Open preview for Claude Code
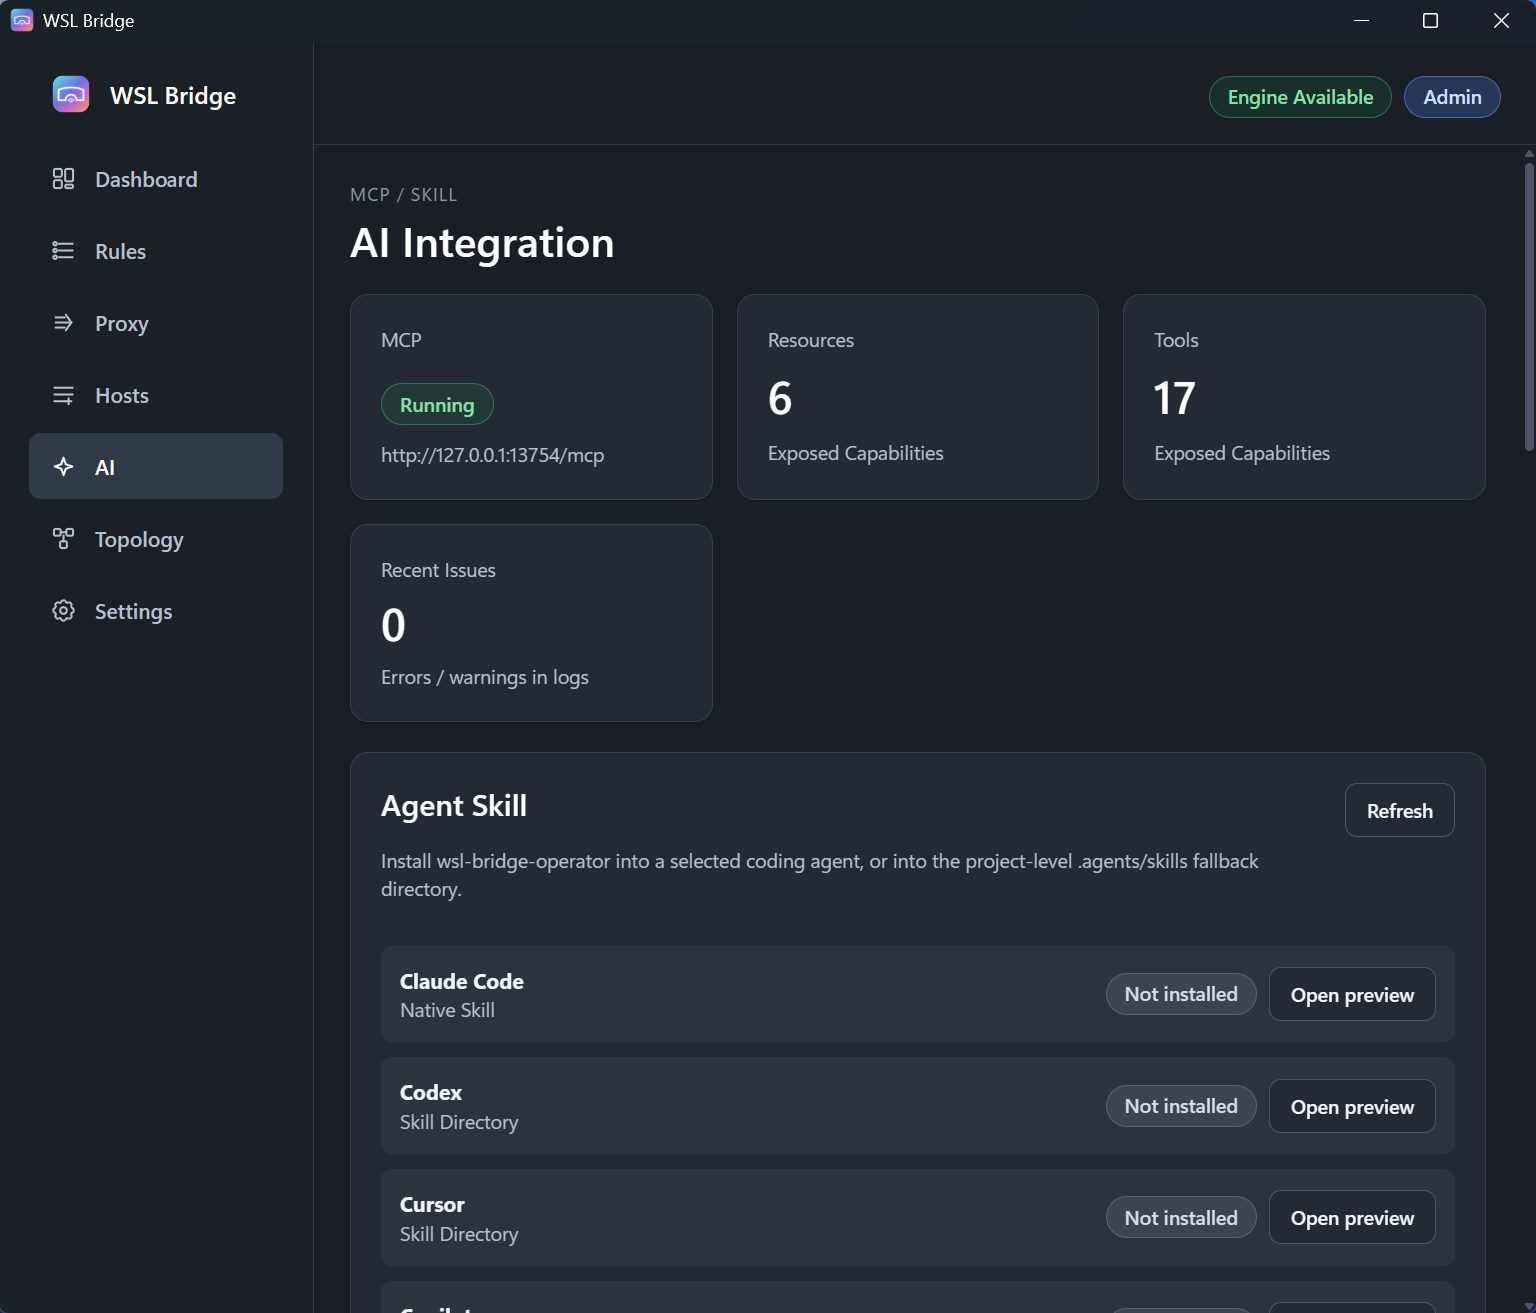The width and height of the screenshot is (1536, 1313). click(x=1352, y=995)
